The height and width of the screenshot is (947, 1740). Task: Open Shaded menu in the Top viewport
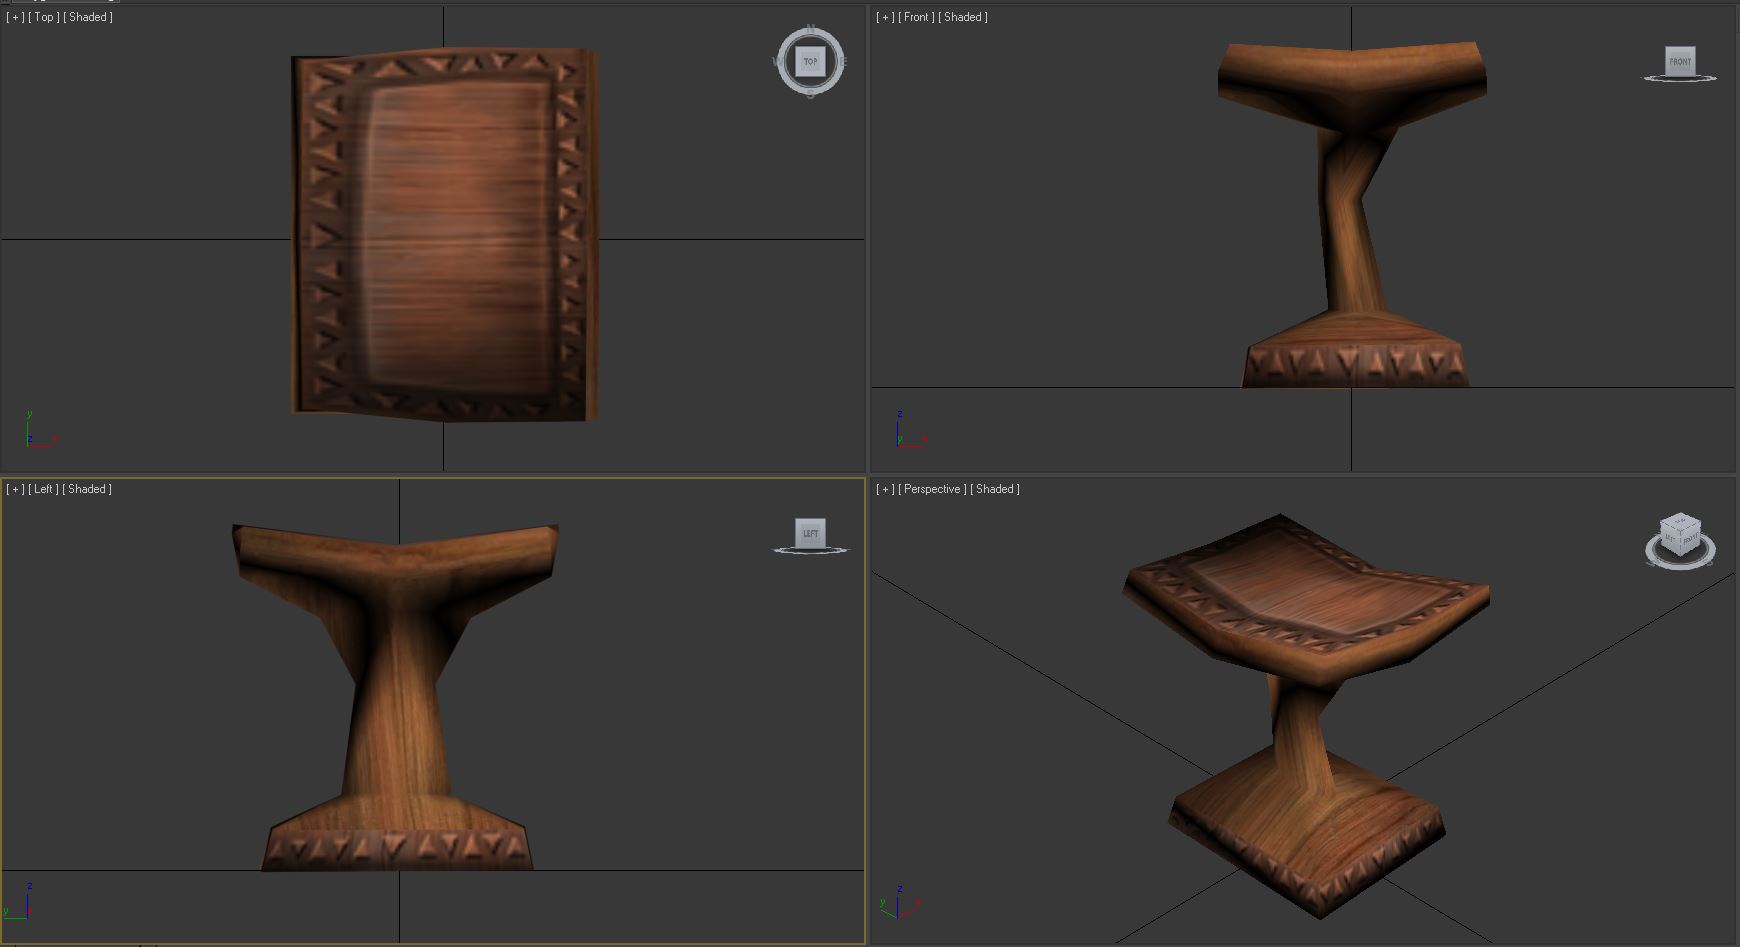[88, 17]
